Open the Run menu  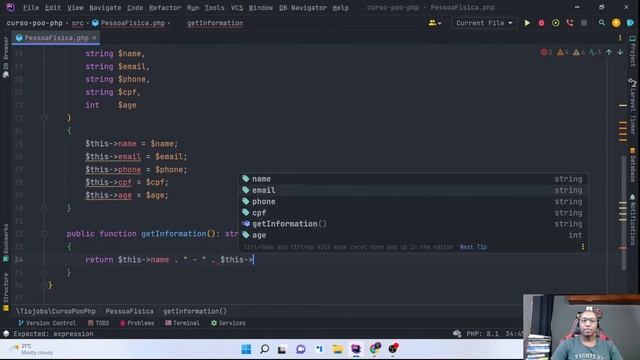click(x=193, y=7)
